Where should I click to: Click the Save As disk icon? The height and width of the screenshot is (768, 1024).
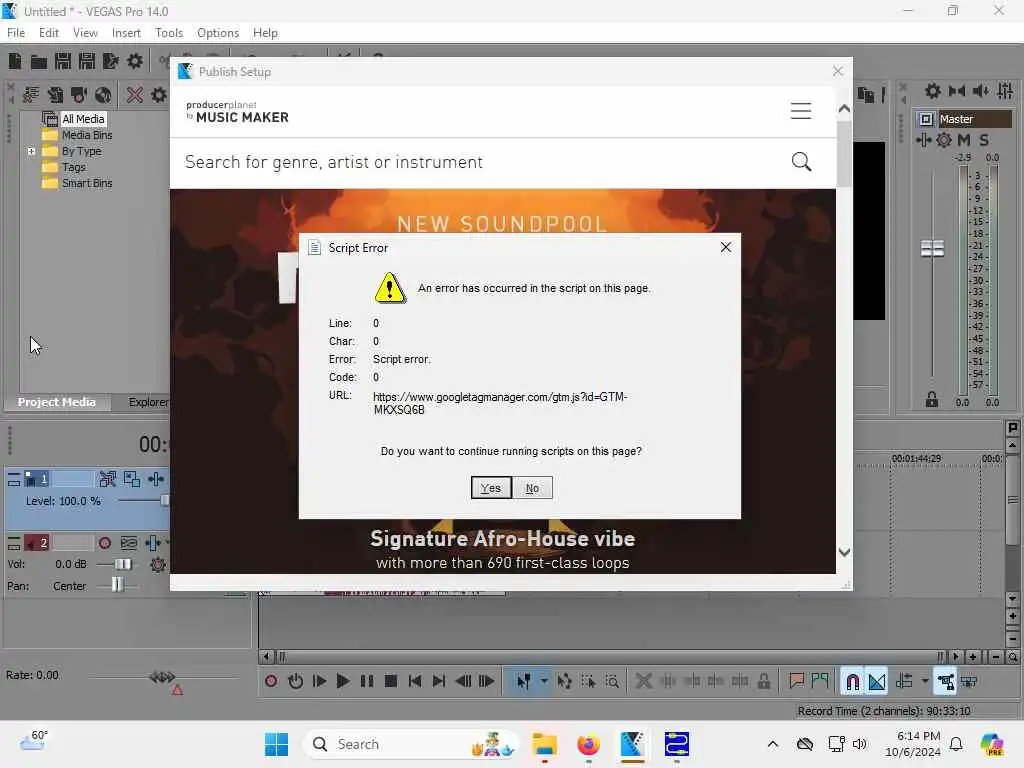[87, 61]
